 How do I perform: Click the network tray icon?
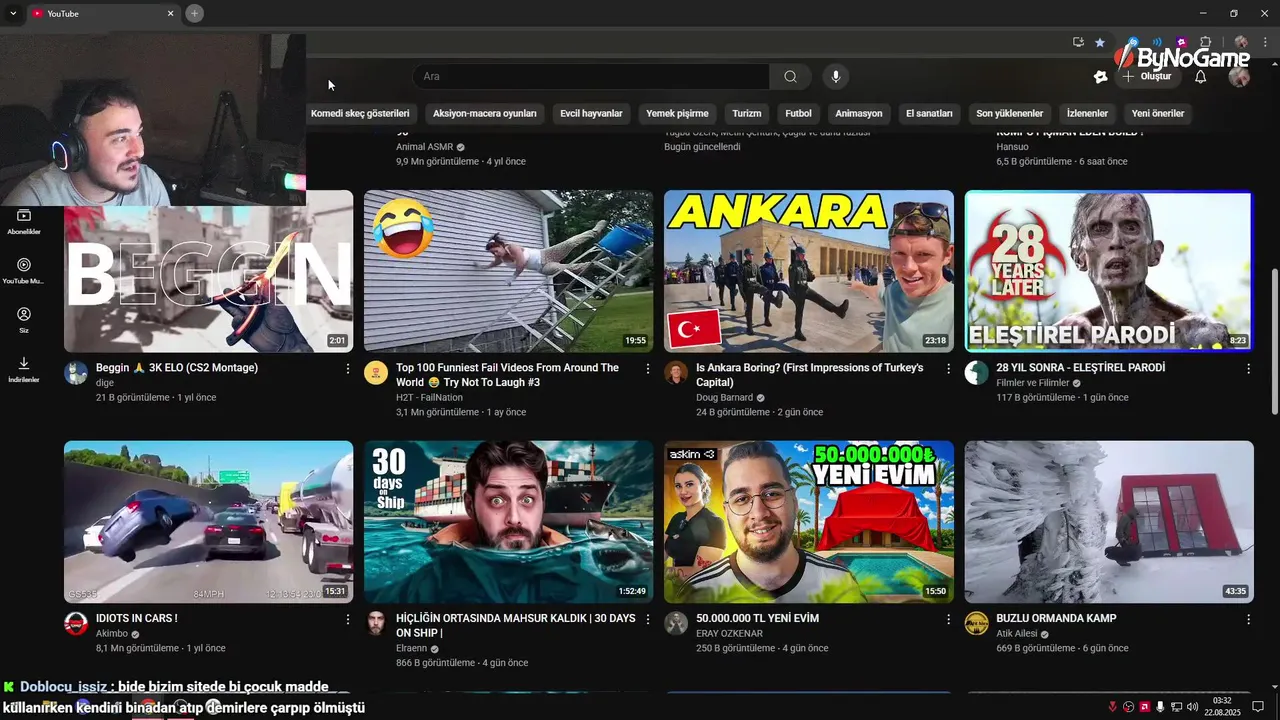click(1176, 707)
